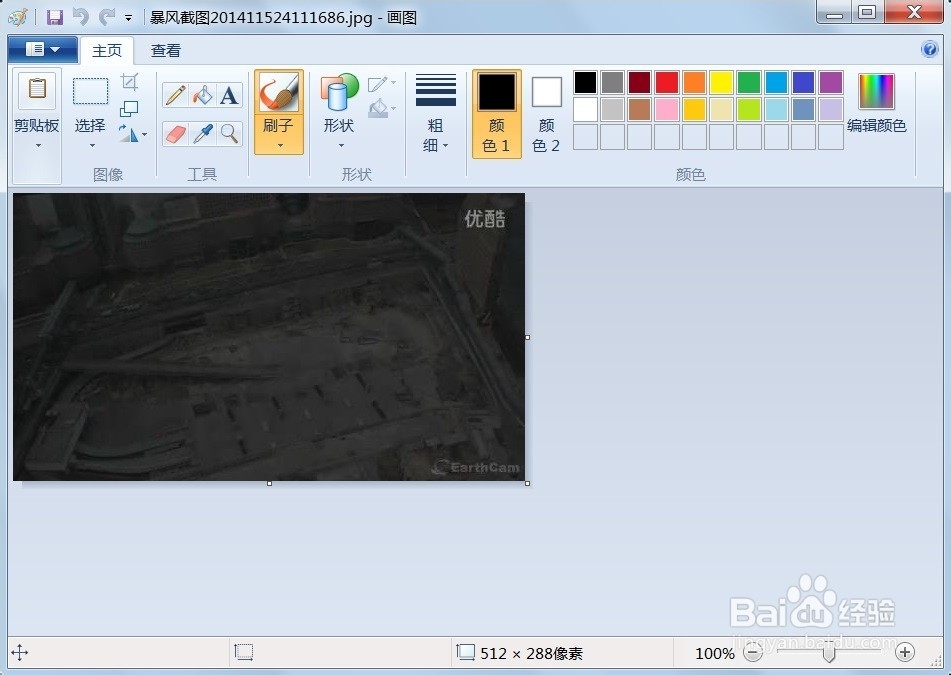
Task: Expand the Shapes dropdown arrow
Action: pyautogui.click(x=341, y=146)
